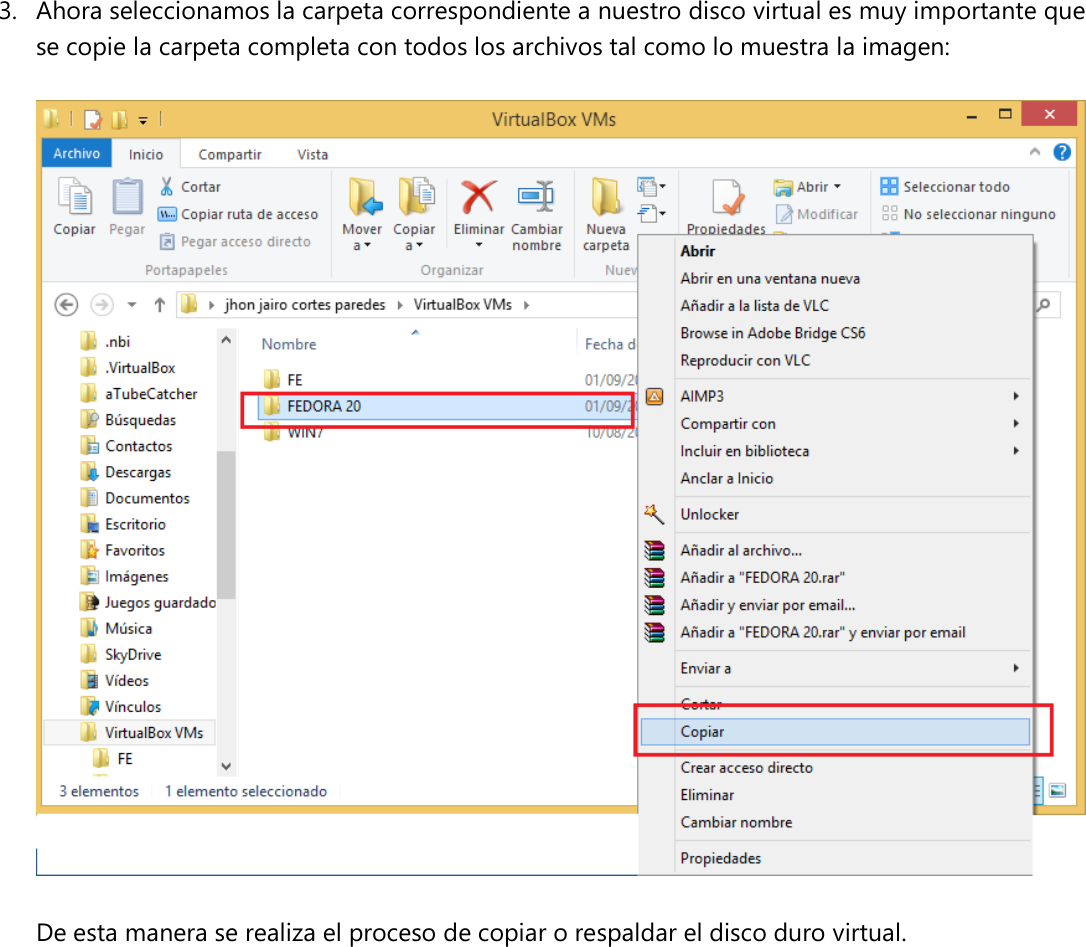Switch to the Inicio tab
This screenshot has width=1086, height=947.
(145, 154)
